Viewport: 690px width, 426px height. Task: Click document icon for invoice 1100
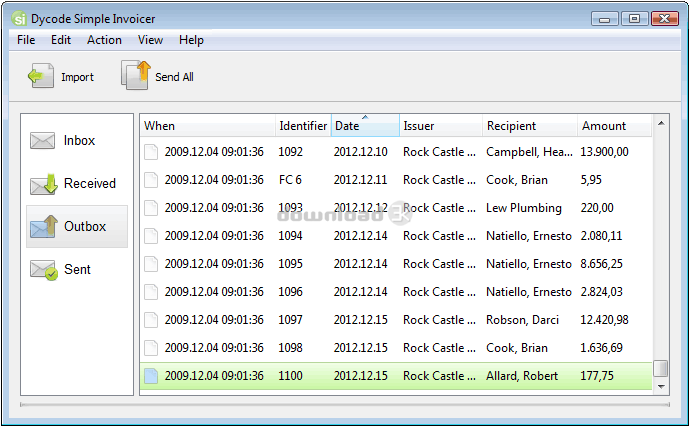coord(151,376)
